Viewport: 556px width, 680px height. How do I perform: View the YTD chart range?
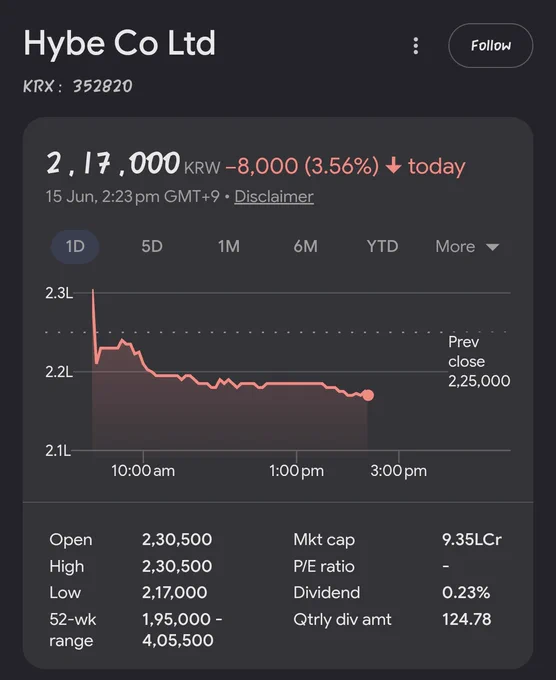click(382, 246)
